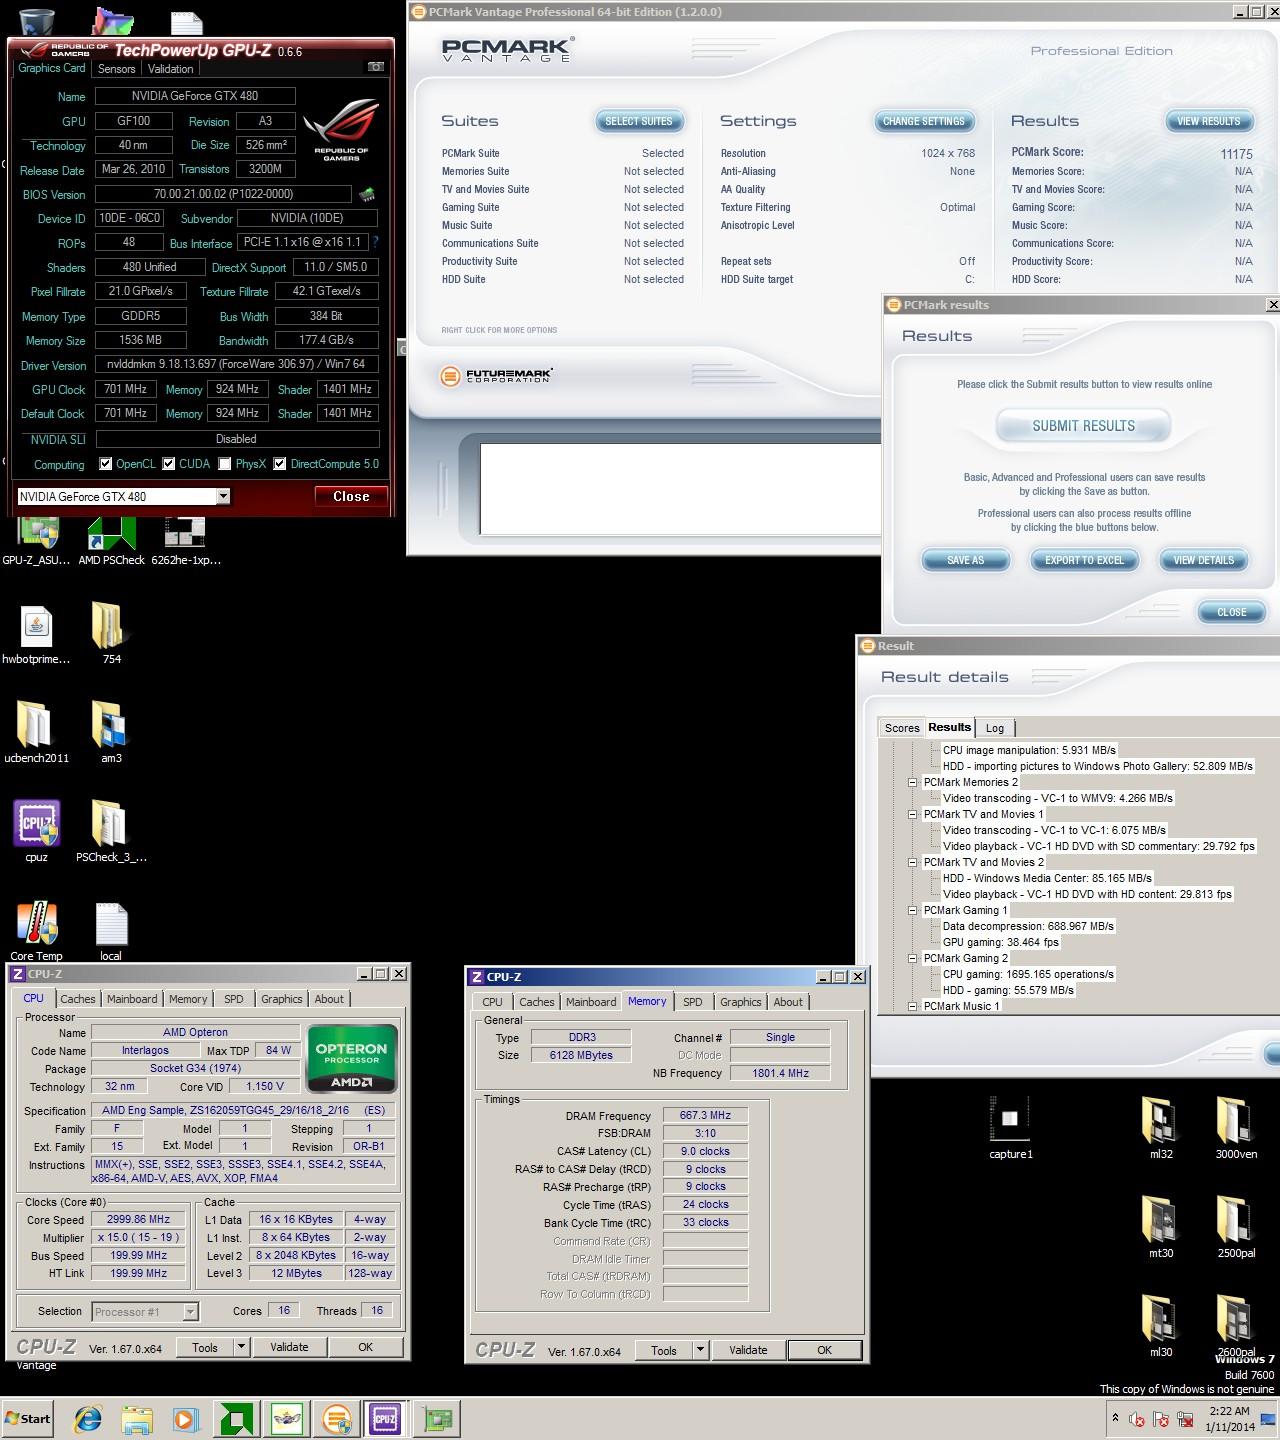1280x1440 pixels.
Task: Click the muted volume tray icon
Action: click(1137, 1419)
